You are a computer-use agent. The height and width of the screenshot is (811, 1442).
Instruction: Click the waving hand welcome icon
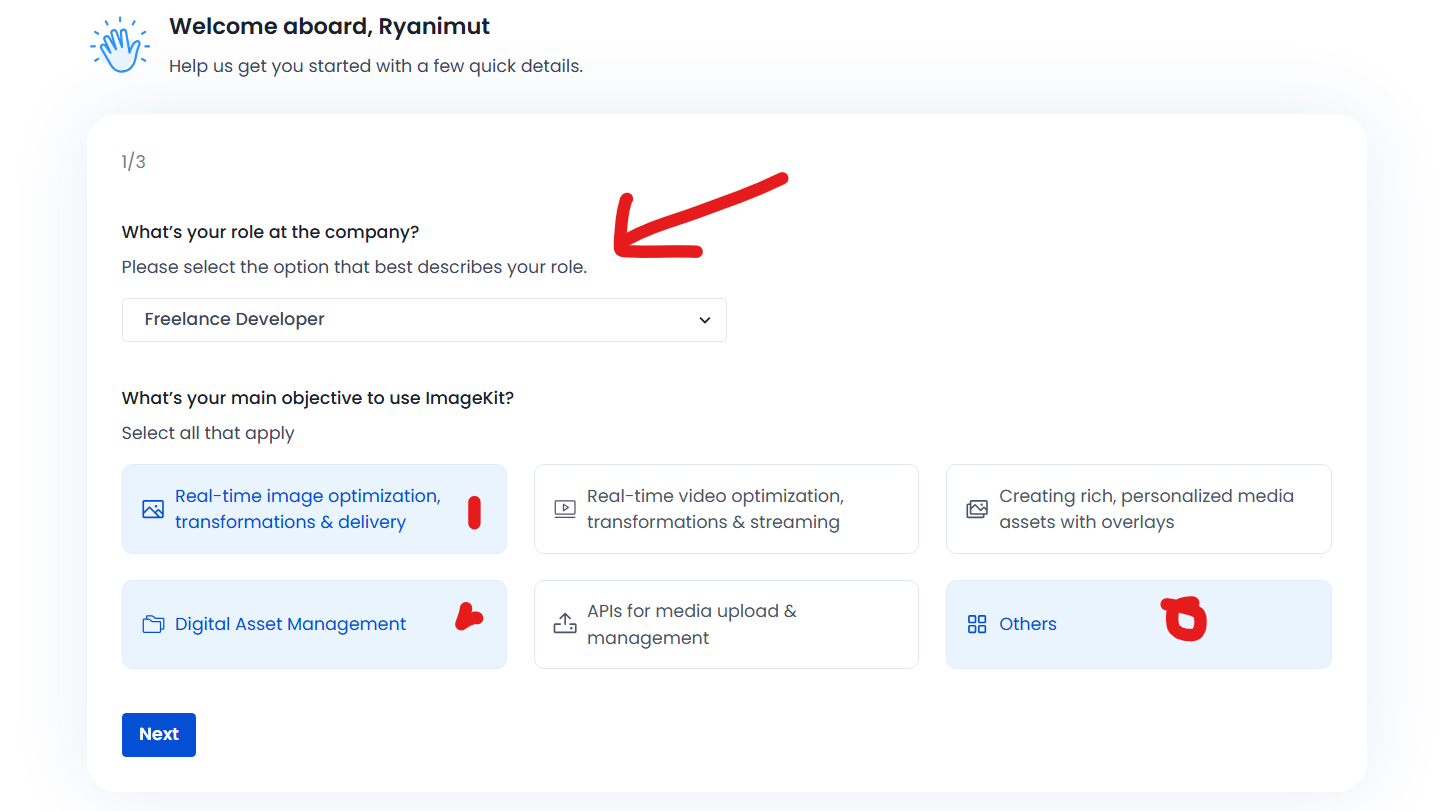click(120, 45)
